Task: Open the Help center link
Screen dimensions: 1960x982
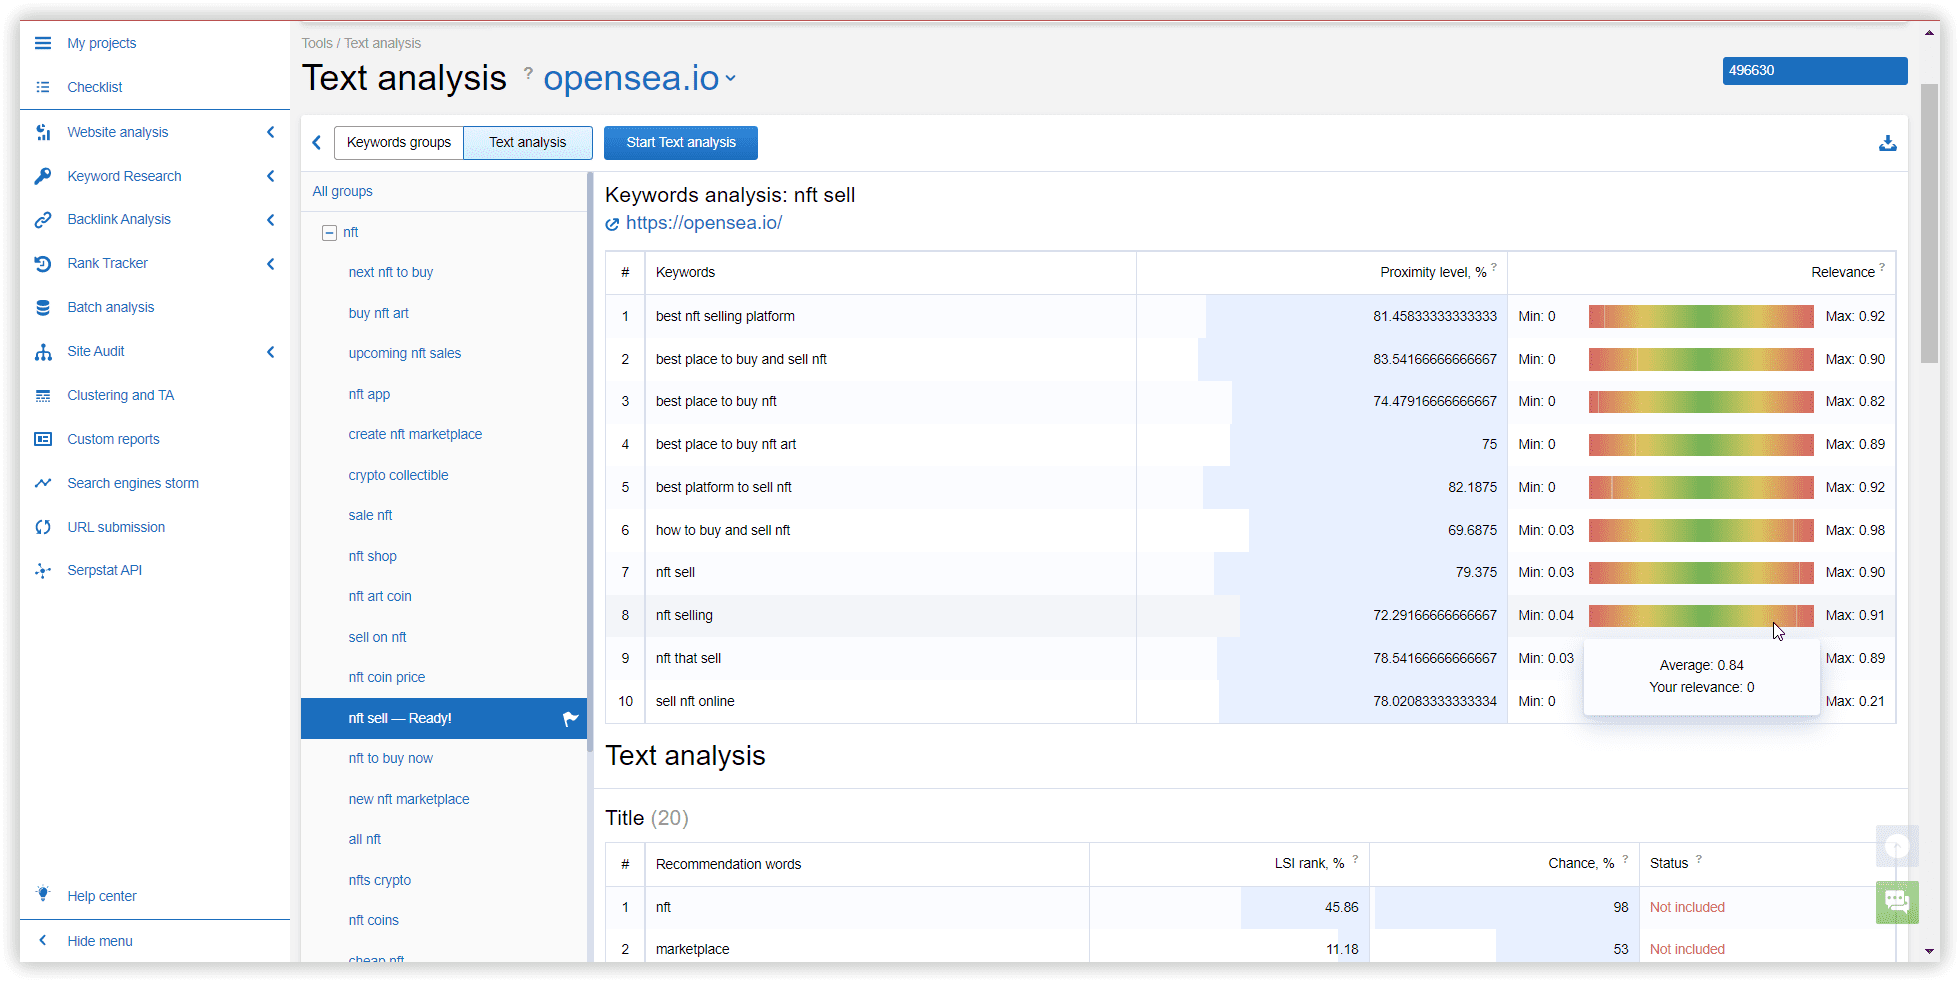Action: click(102, 896)
